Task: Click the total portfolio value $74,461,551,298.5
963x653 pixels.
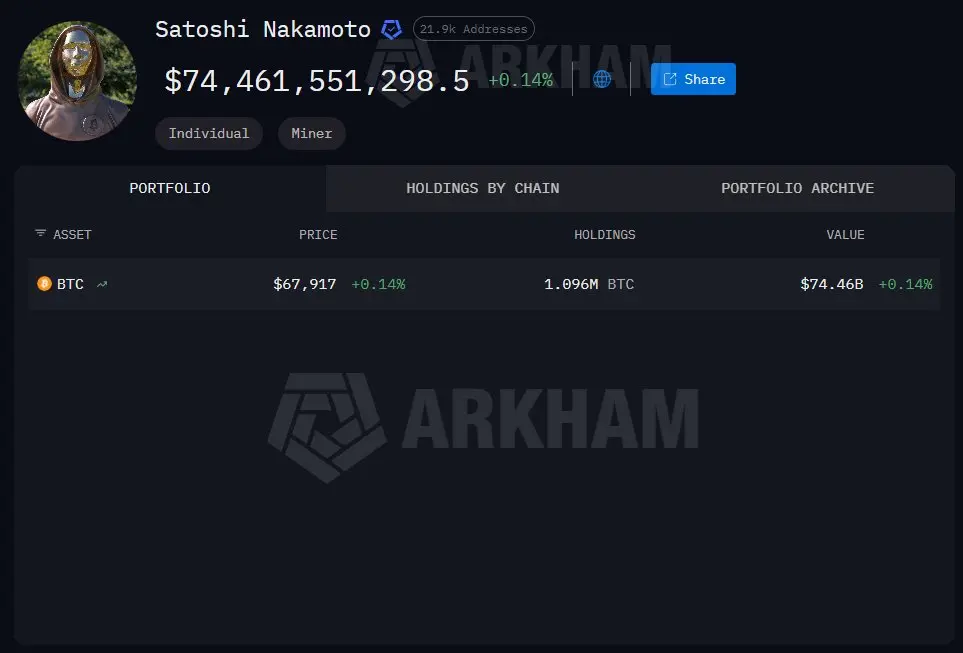Action: click(x=317, y=80)
